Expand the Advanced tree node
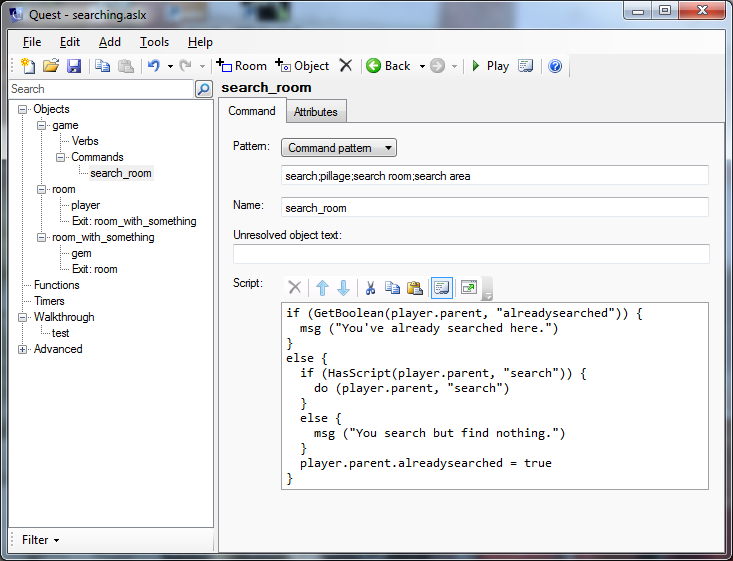This screenshot has width=733, height=561. [x=23, y=349]
